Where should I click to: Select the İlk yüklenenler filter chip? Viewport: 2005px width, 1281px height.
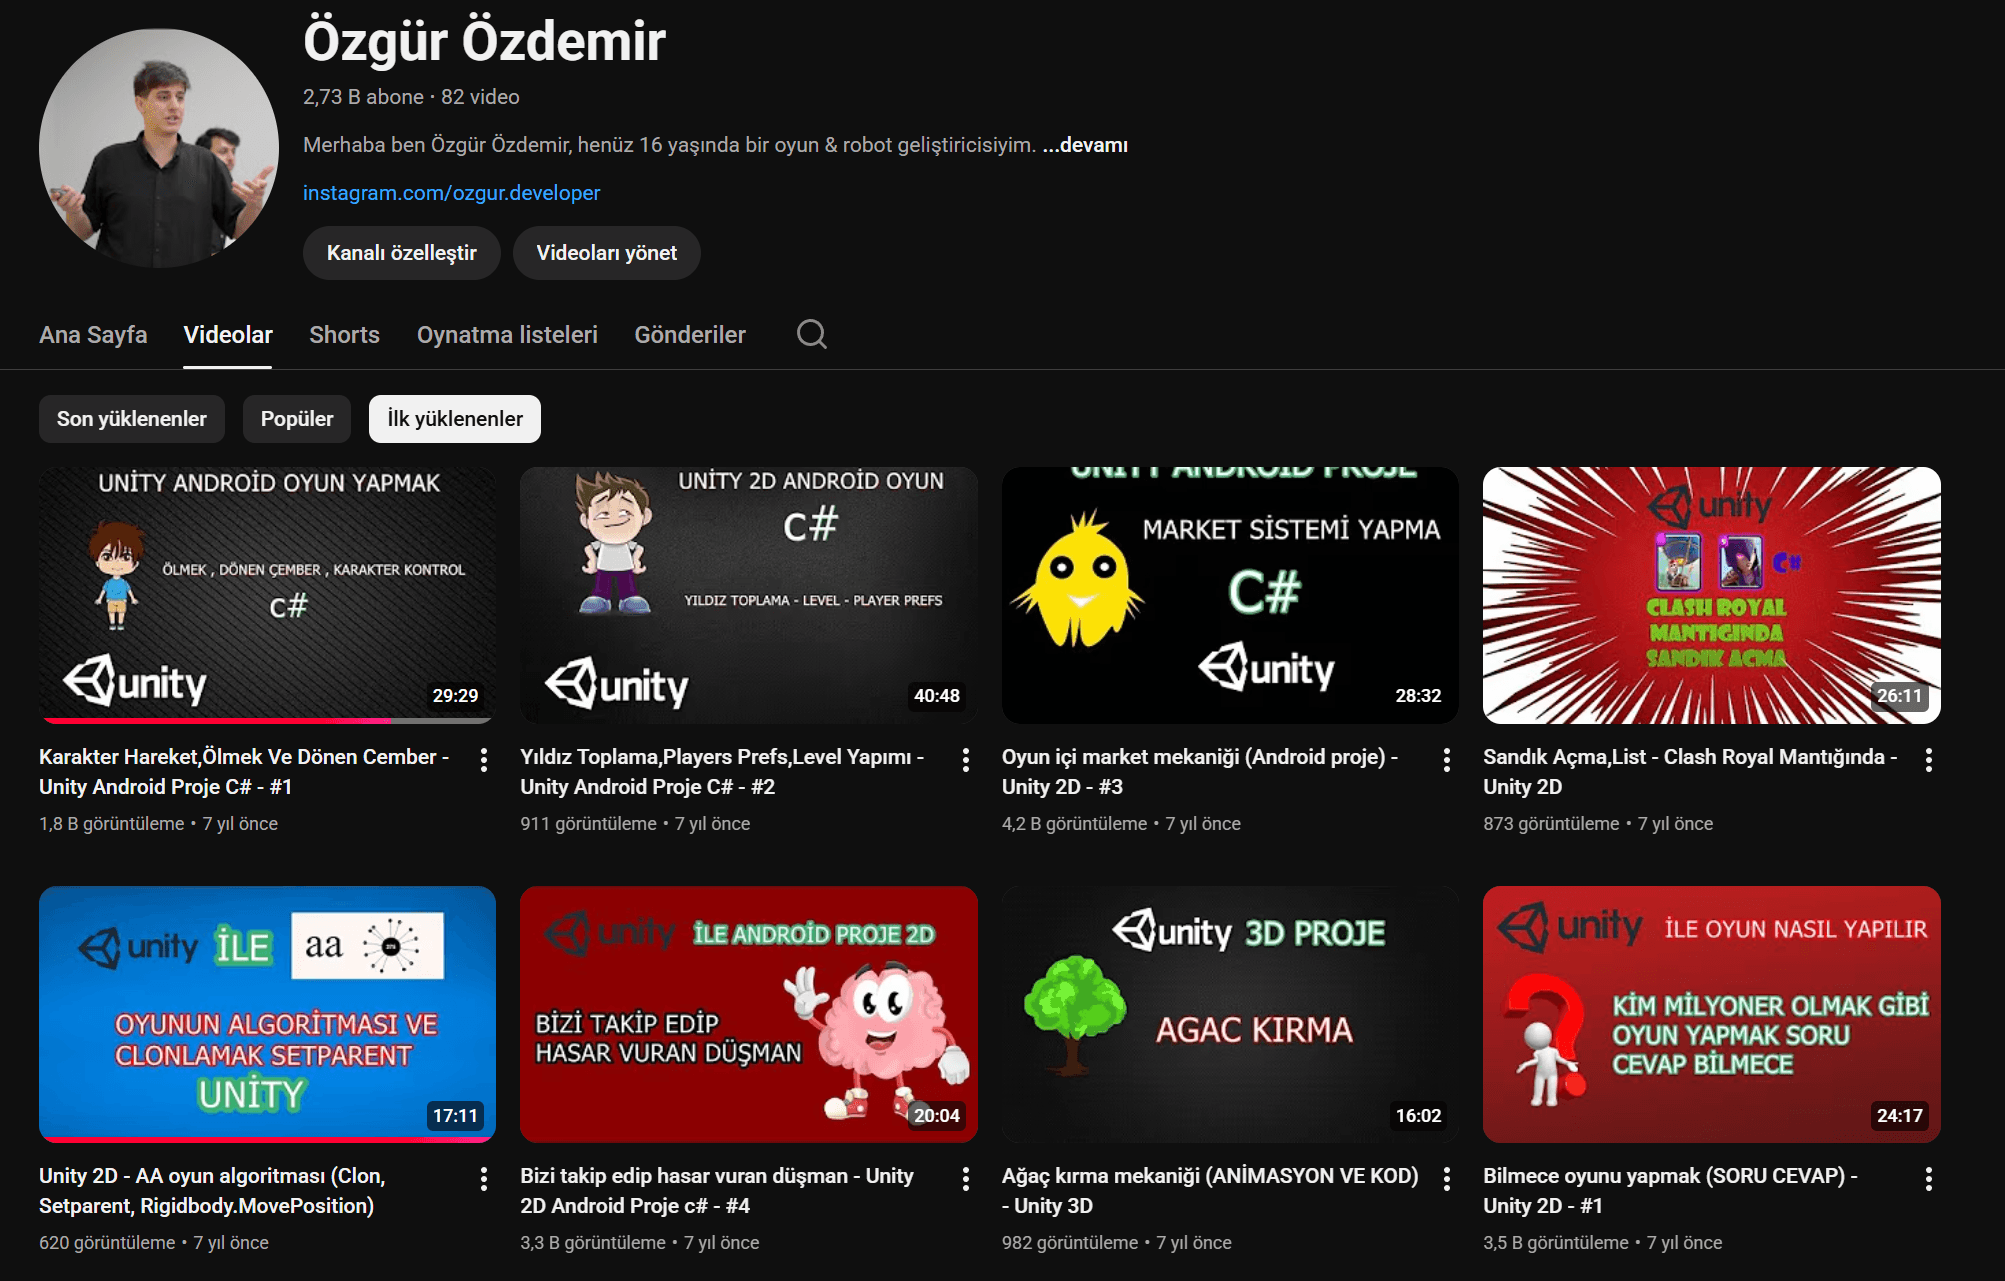tap(454, 419)
